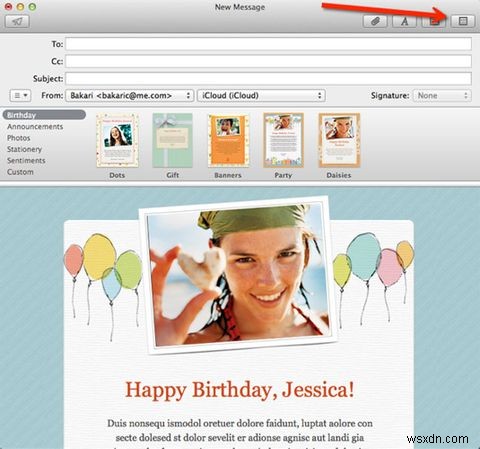Screen dimensions: 480x449
Task: Open the header fields customize menu
Action: (20, 95)
